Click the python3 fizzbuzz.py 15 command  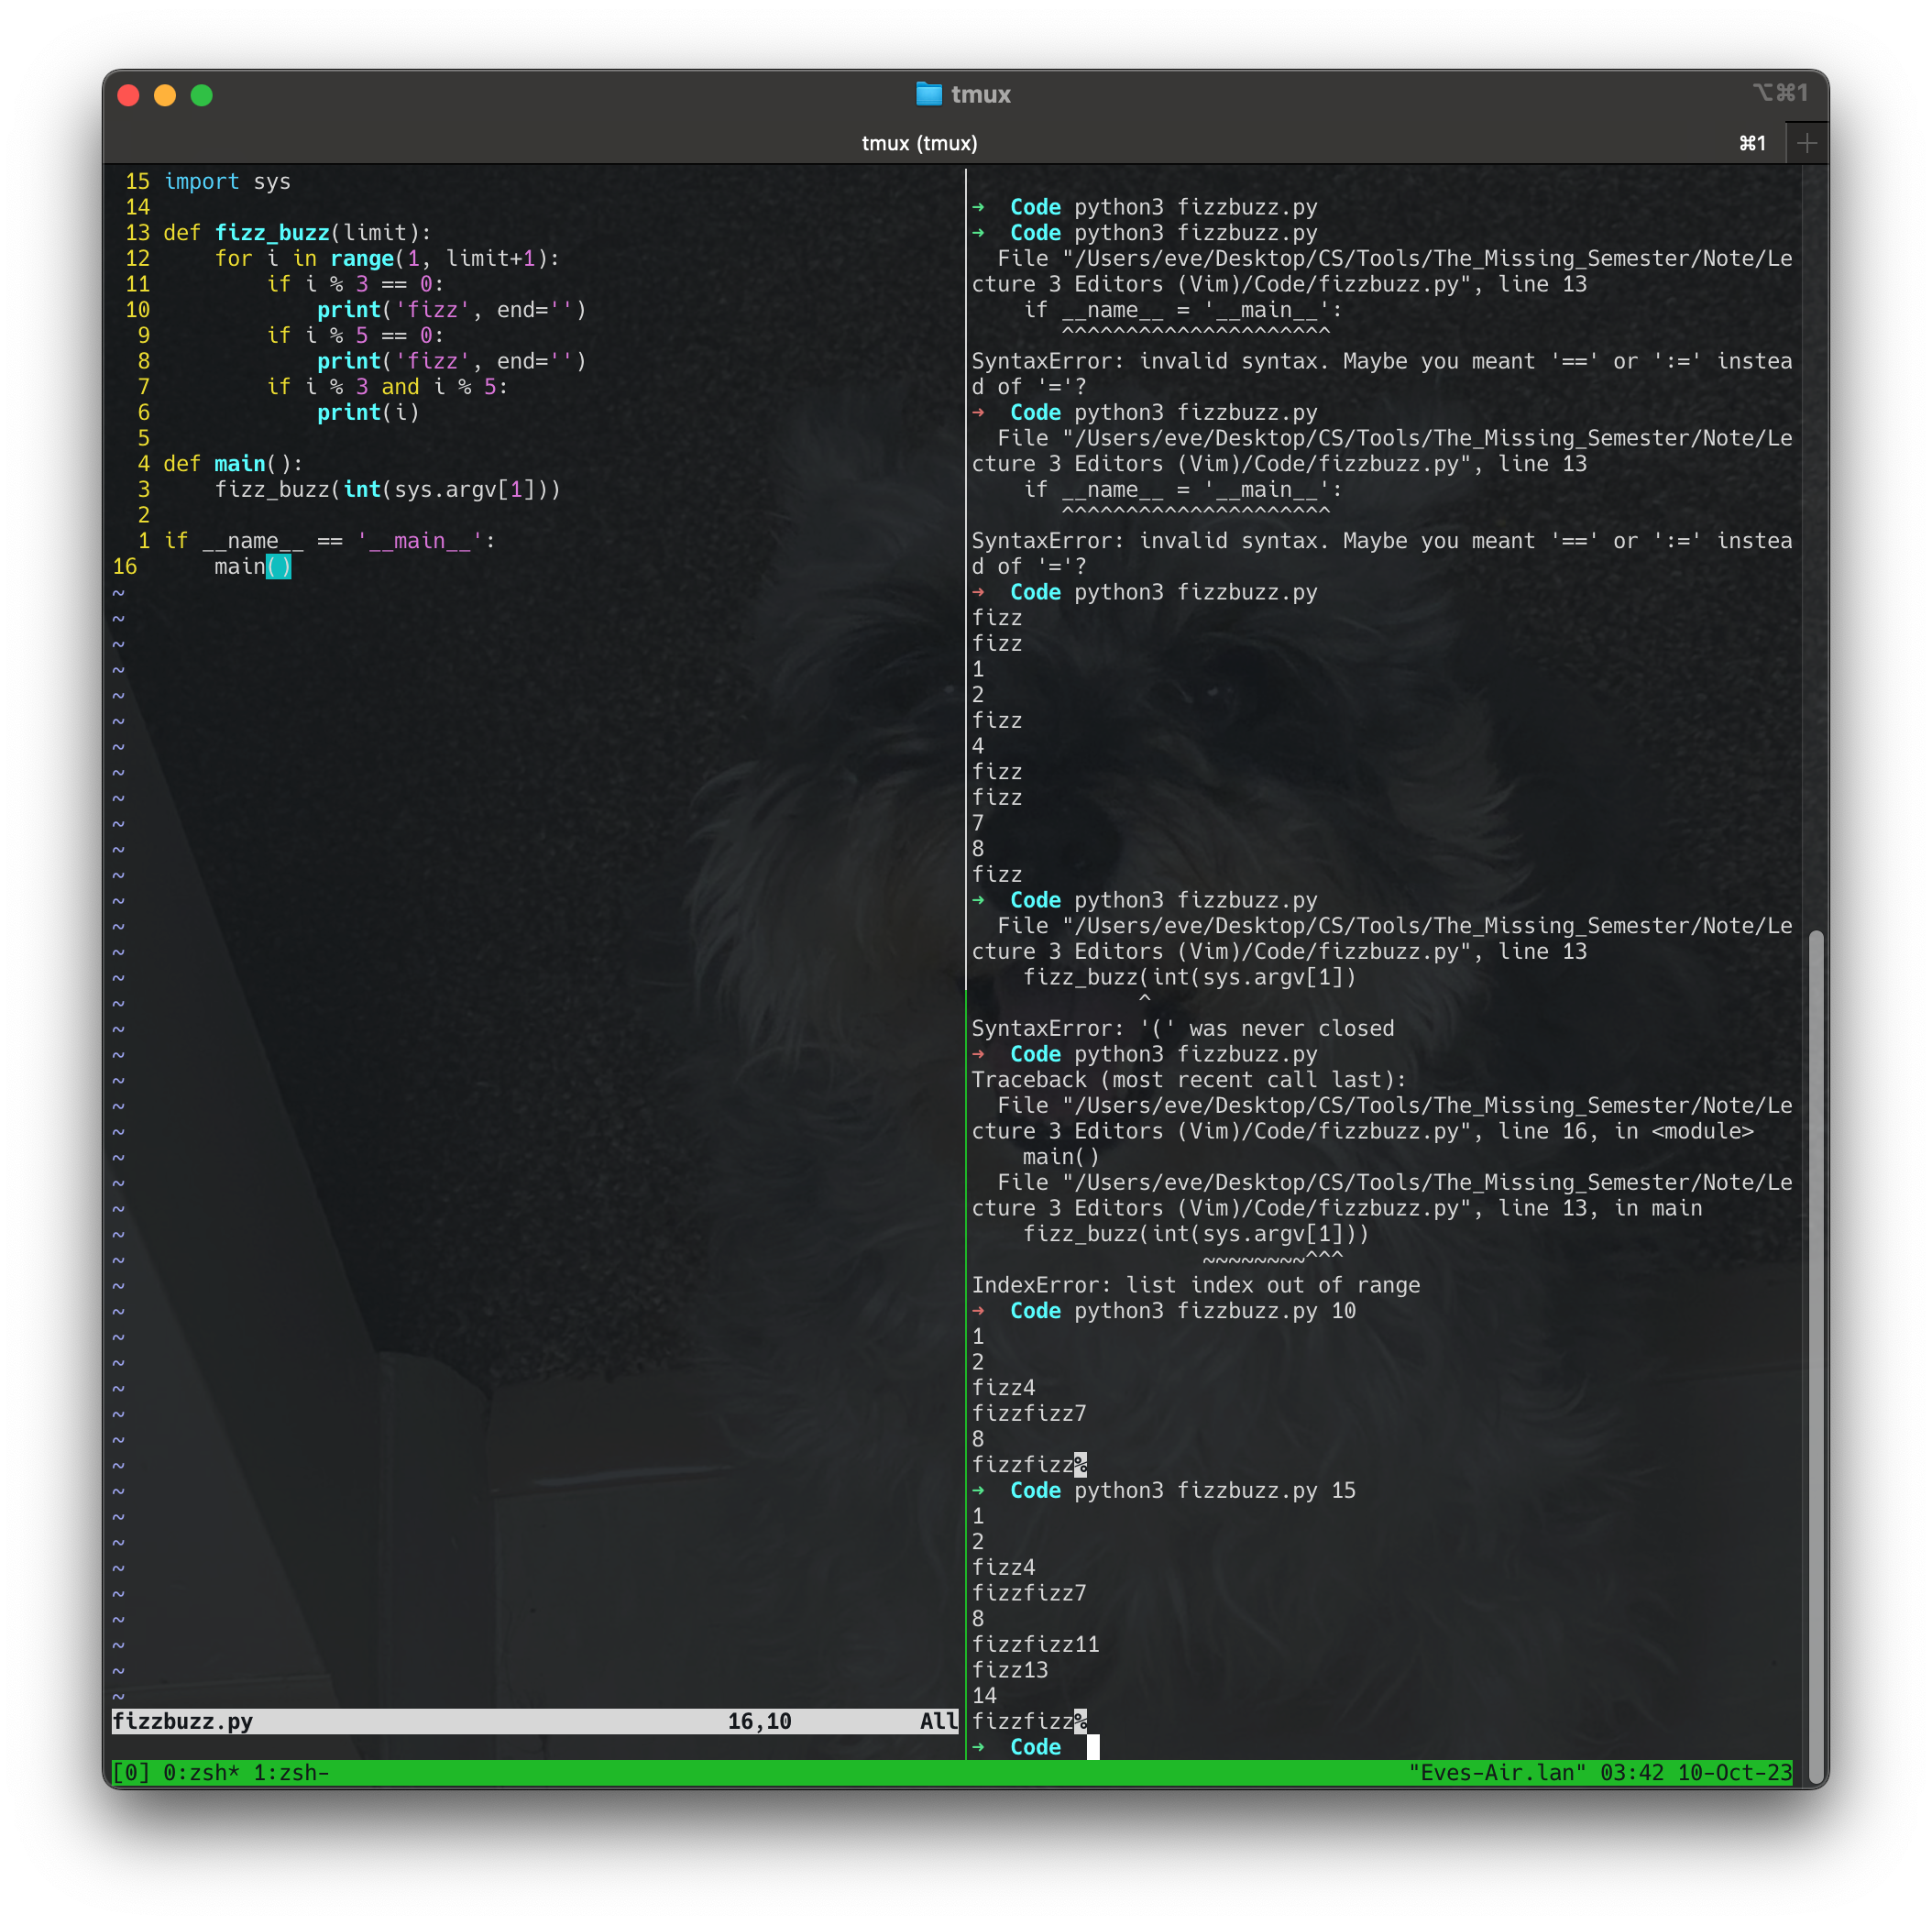pyautogui.click(x=1214, y=1490)
